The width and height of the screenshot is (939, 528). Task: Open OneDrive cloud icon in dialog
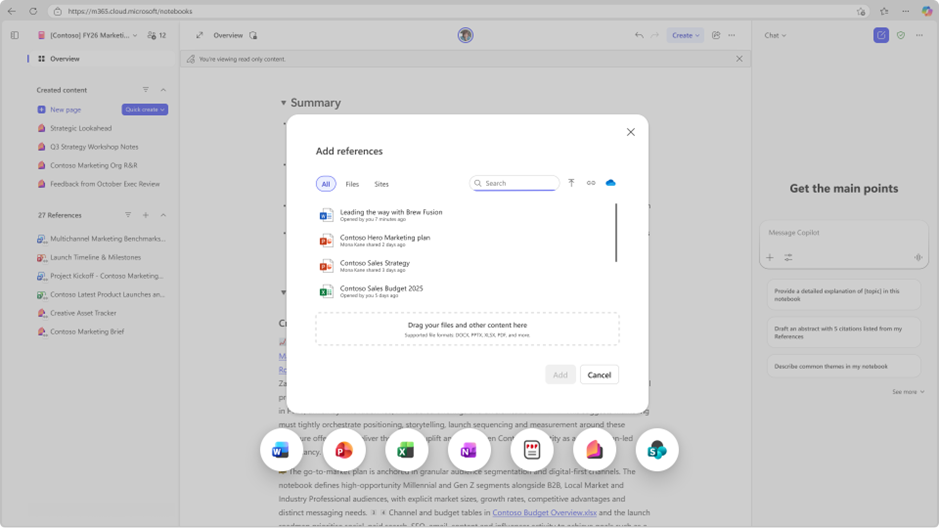pos(610,183)
